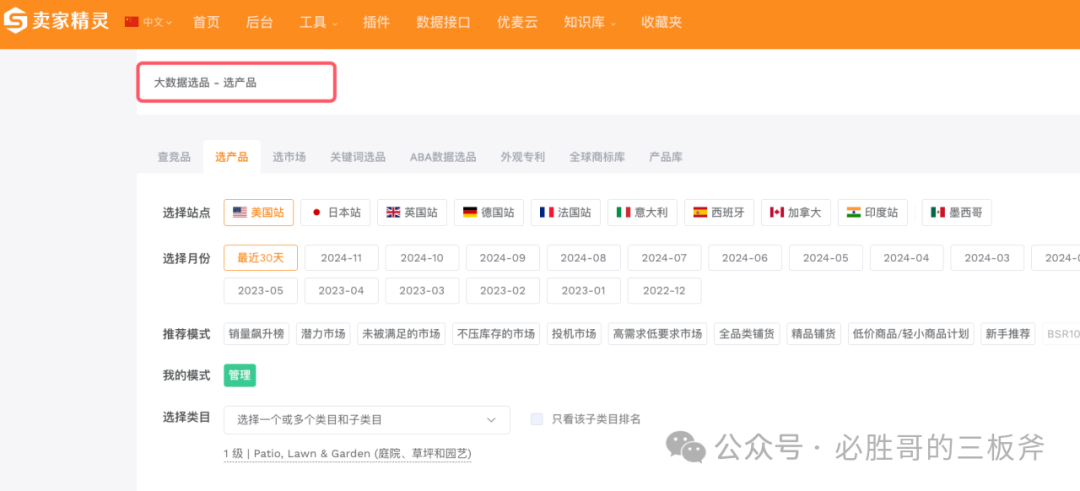Choose month 2024-11
Viewport: 1080px width, 491px height.
342,258
